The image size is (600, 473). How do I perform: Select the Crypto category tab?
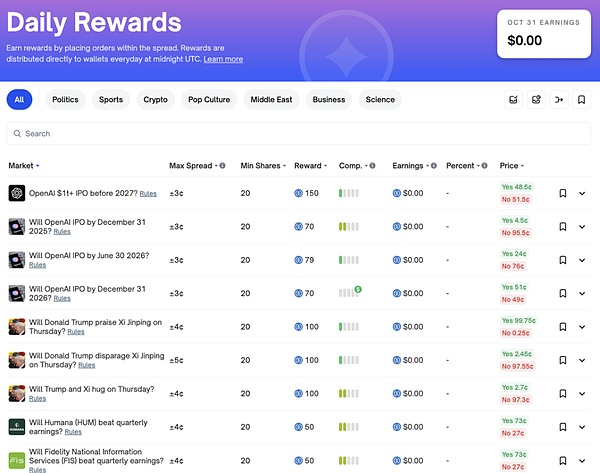[x=155, y=100]
